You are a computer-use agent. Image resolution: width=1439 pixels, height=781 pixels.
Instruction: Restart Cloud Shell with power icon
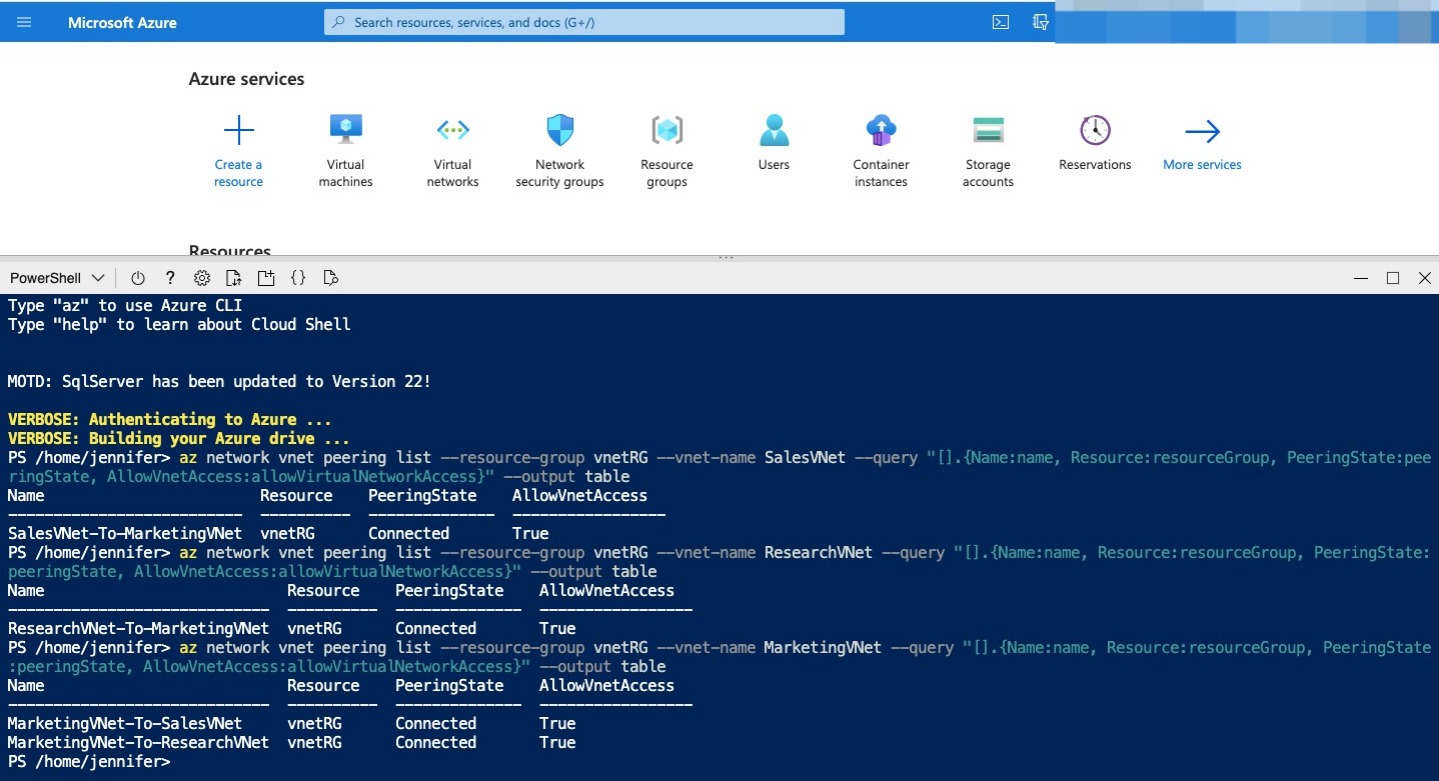pyautogui.click(x=138, y=278)
